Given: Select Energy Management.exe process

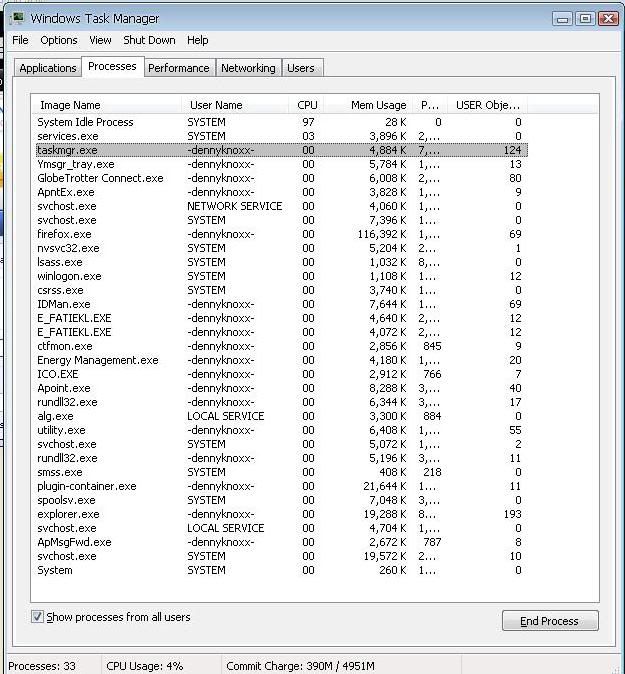Looking at the screenshot, I should pyautogui.click(x=282, y=360).
